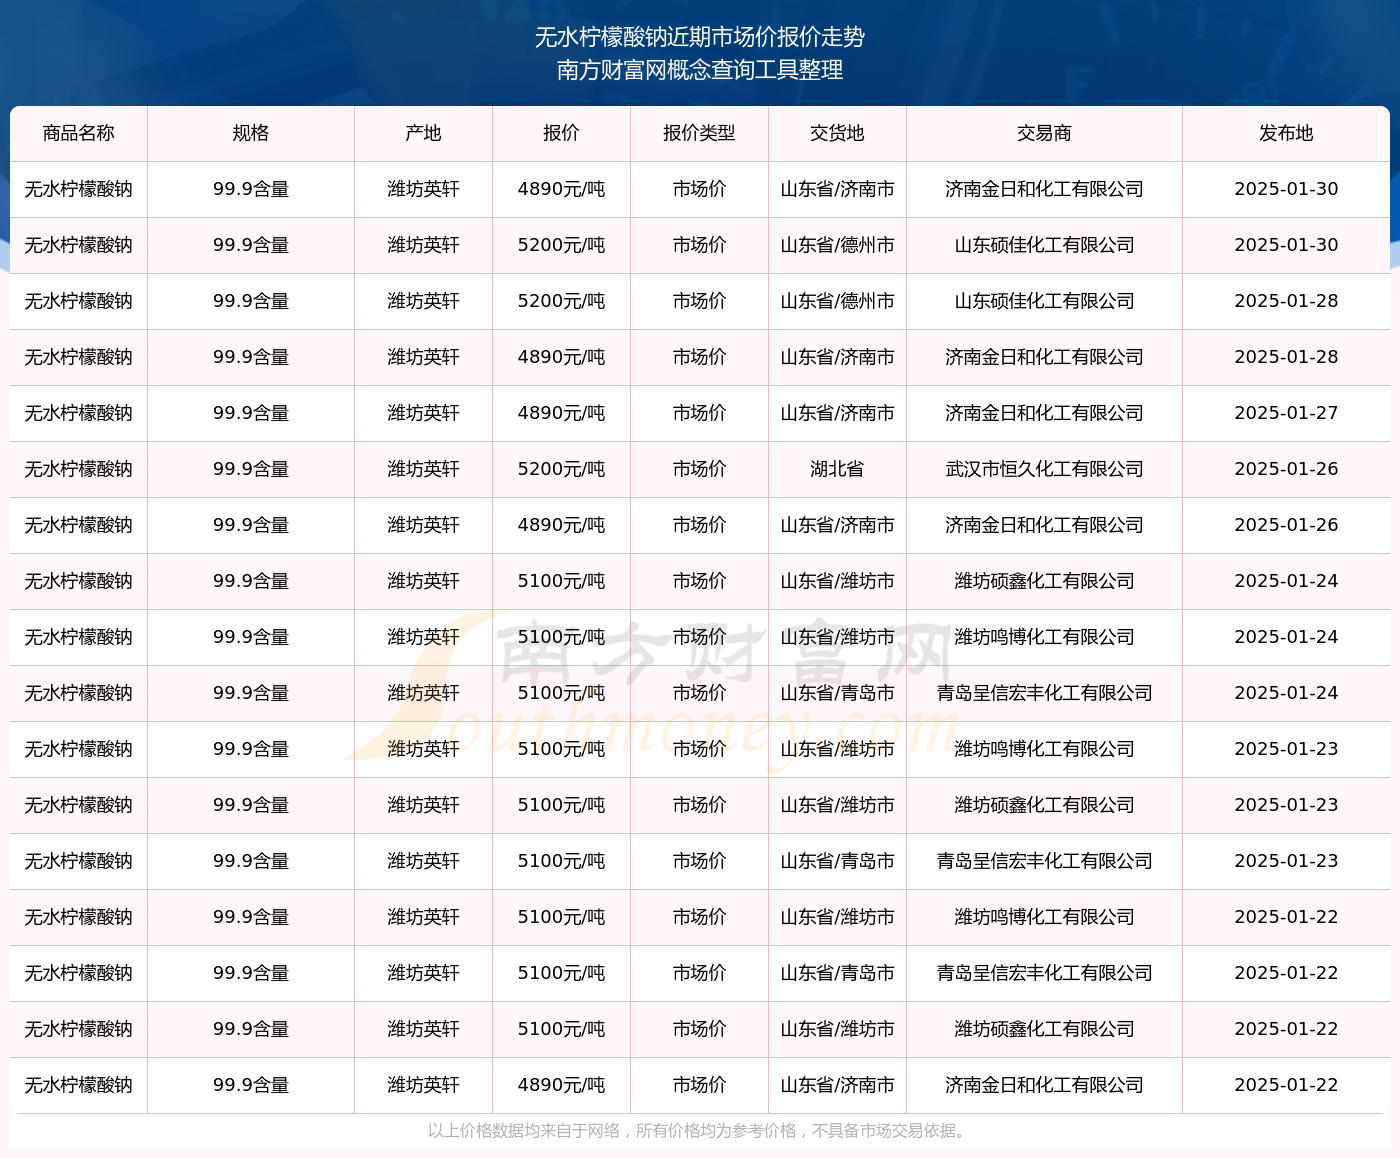Click 2025-01-23 date in the 青岛呈信宏丰 row
The image size is (1400, 1158).
(x=1286, y=861)
